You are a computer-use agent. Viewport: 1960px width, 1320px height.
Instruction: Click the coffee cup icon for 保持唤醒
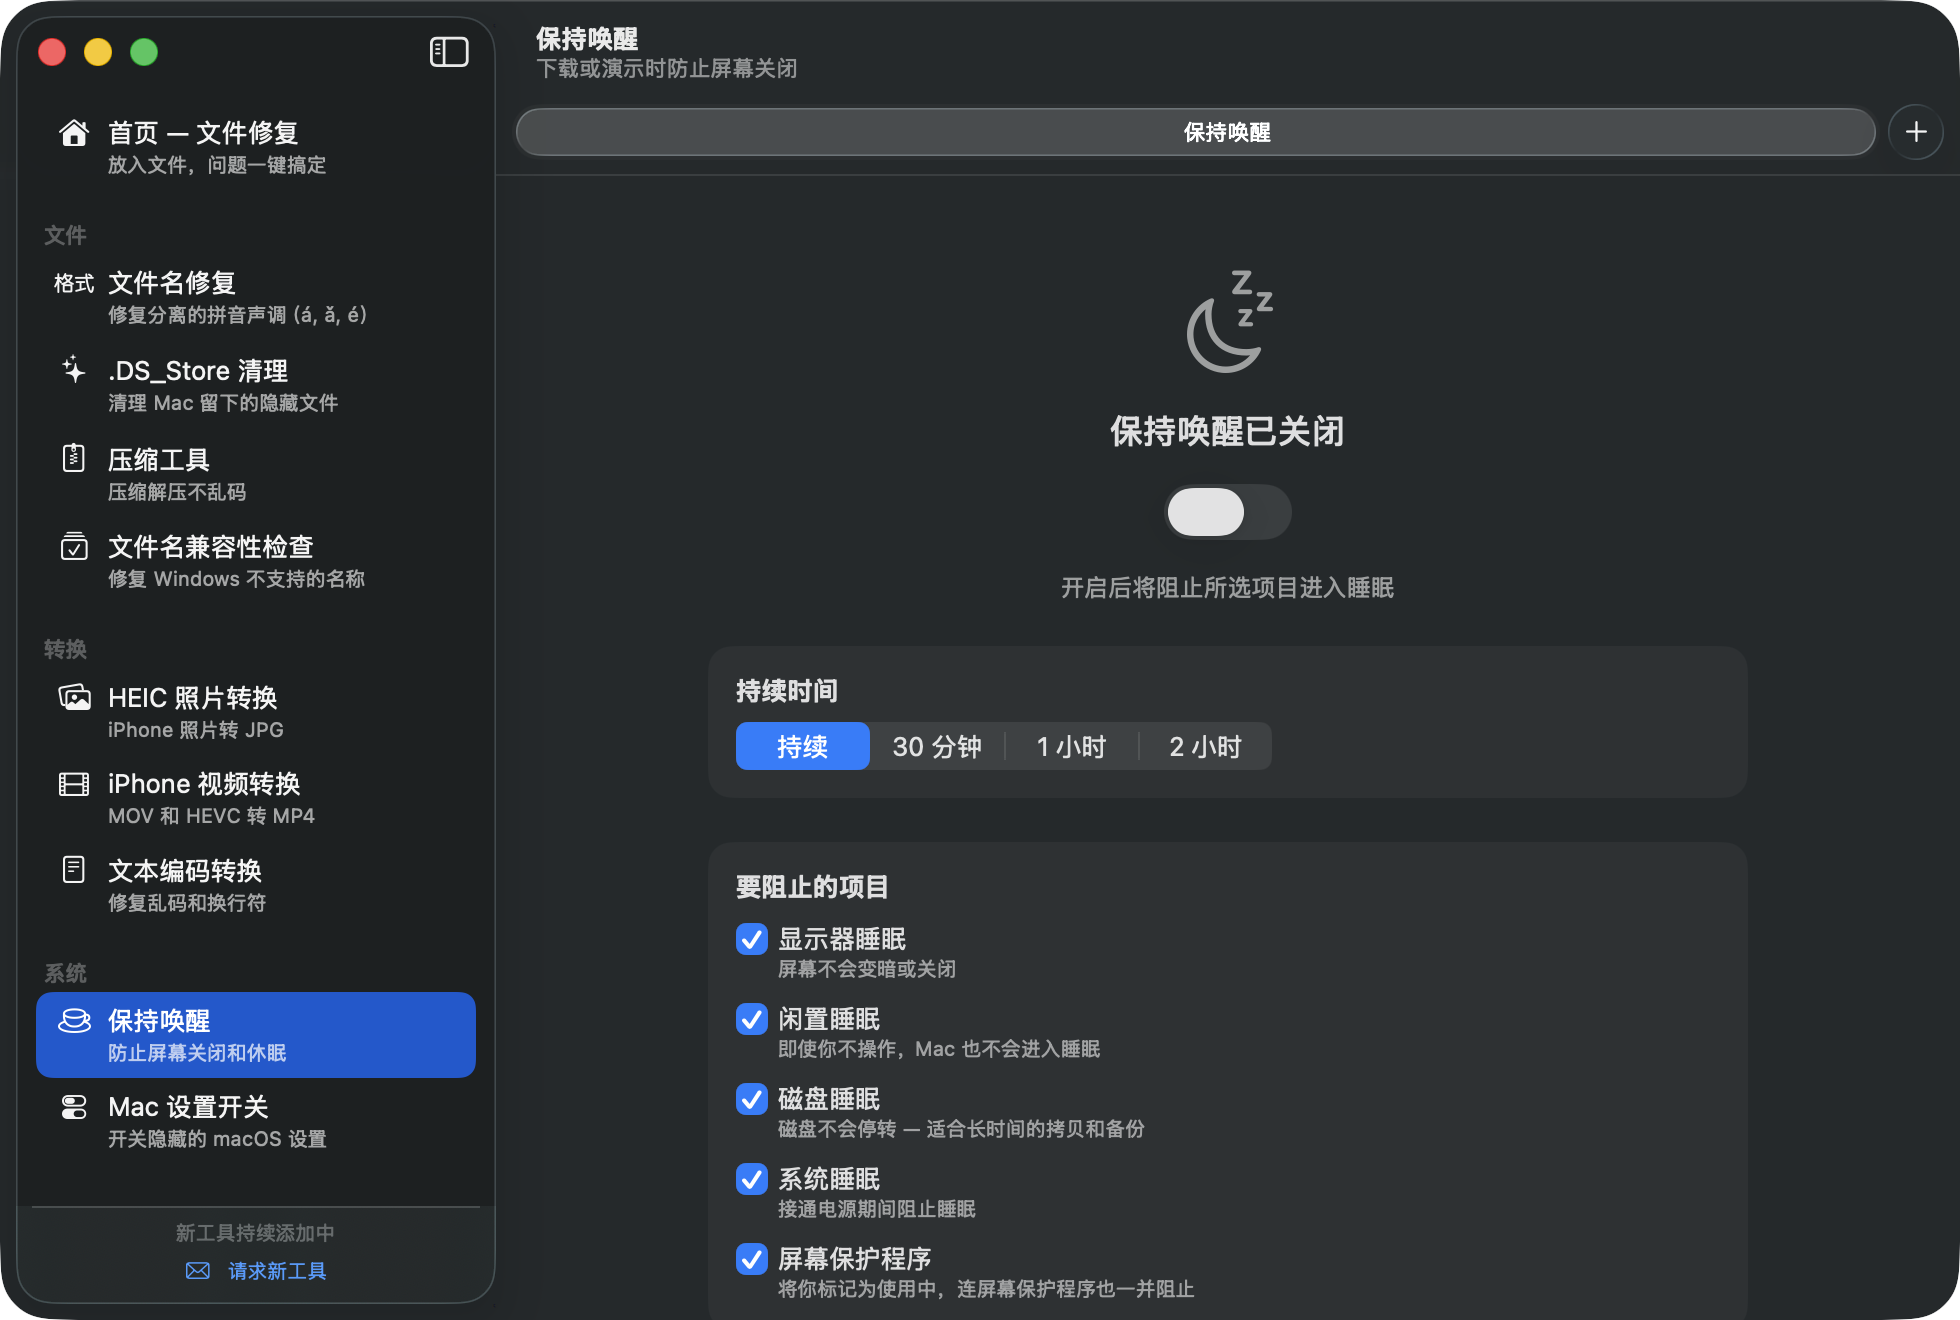click(74, 1020)
